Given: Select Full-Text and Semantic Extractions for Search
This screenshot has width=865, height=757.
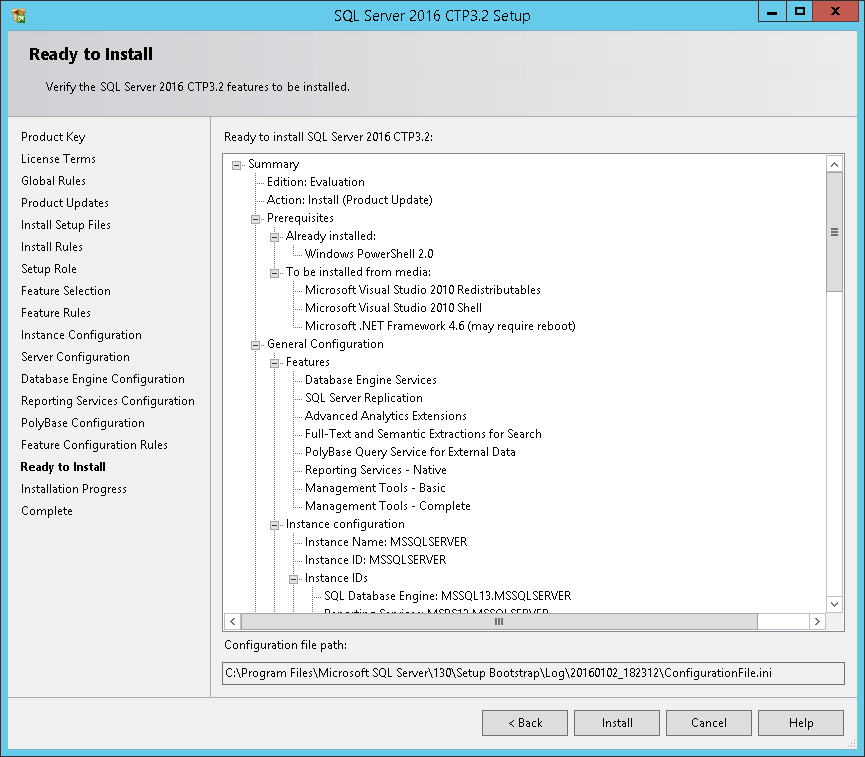Looking at the screenshot, I should (x=423, y=434).
